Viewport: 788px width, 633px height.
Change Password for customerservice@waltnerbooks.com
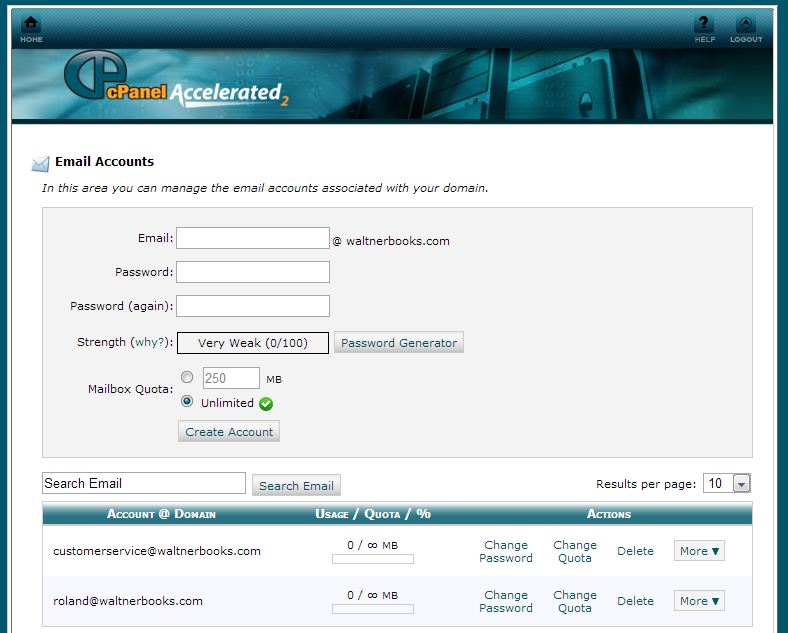[506, 551]
